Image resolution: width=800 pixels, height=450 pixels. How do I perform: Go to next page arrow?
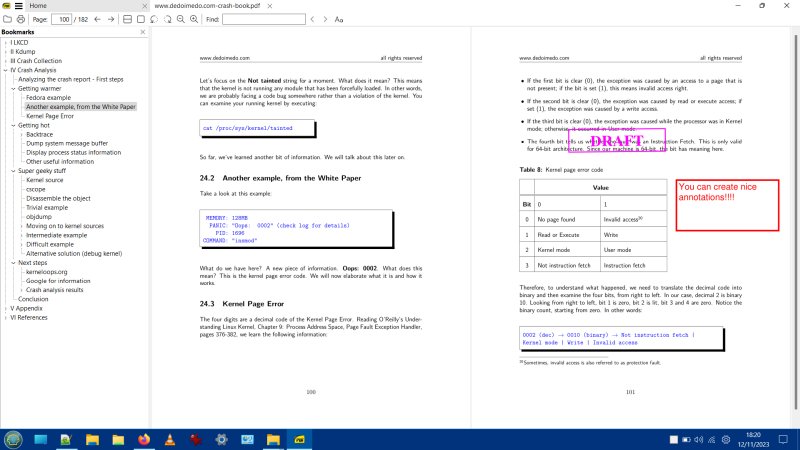point(111,19)
